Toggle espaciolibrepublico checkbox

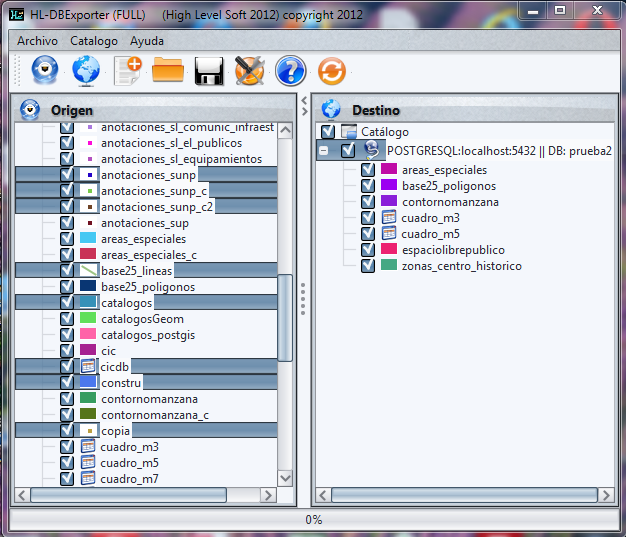click(368, 250)
